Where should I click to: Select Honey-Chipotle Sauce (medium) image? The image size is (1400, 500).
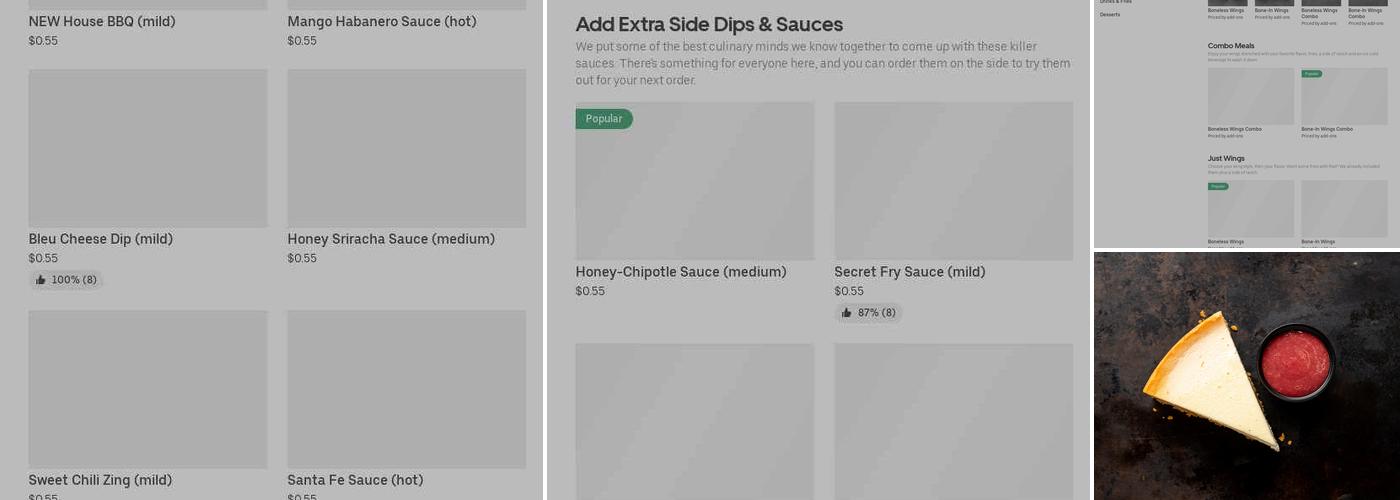694,181
